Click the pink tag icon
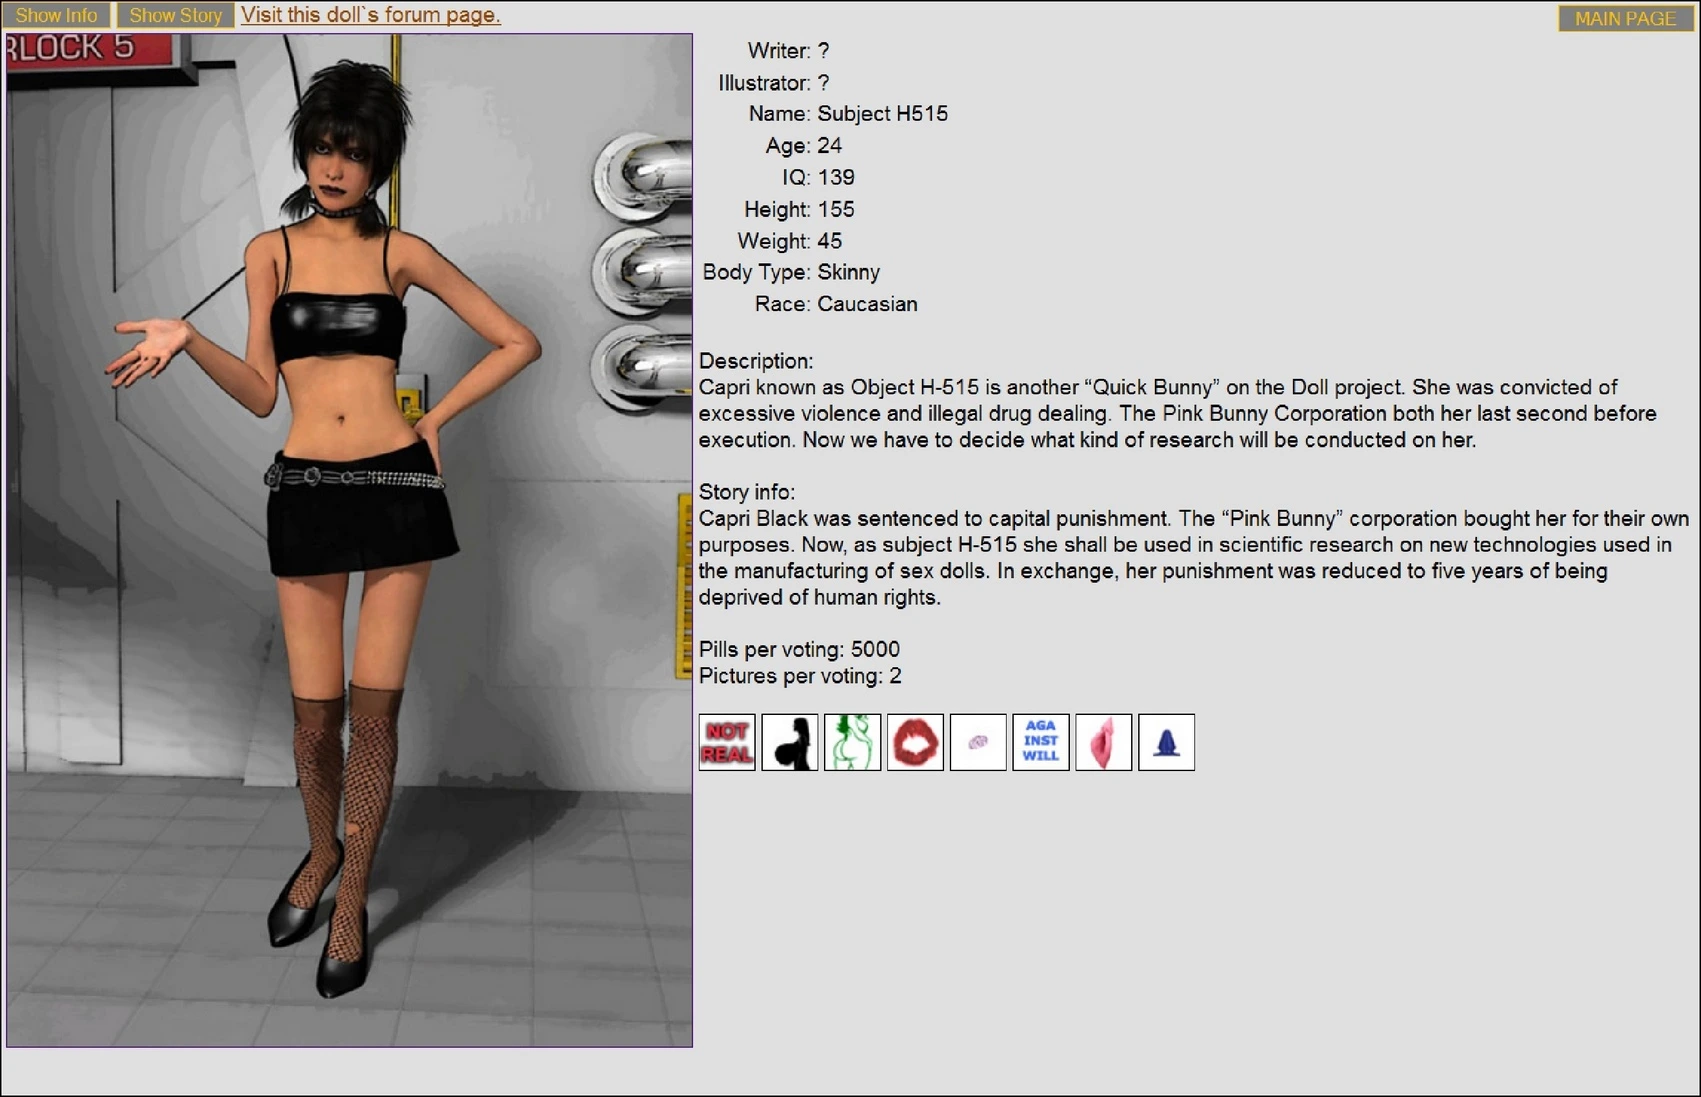The height and width of the screenshot is (1097, 1701). pos(1103,742)
